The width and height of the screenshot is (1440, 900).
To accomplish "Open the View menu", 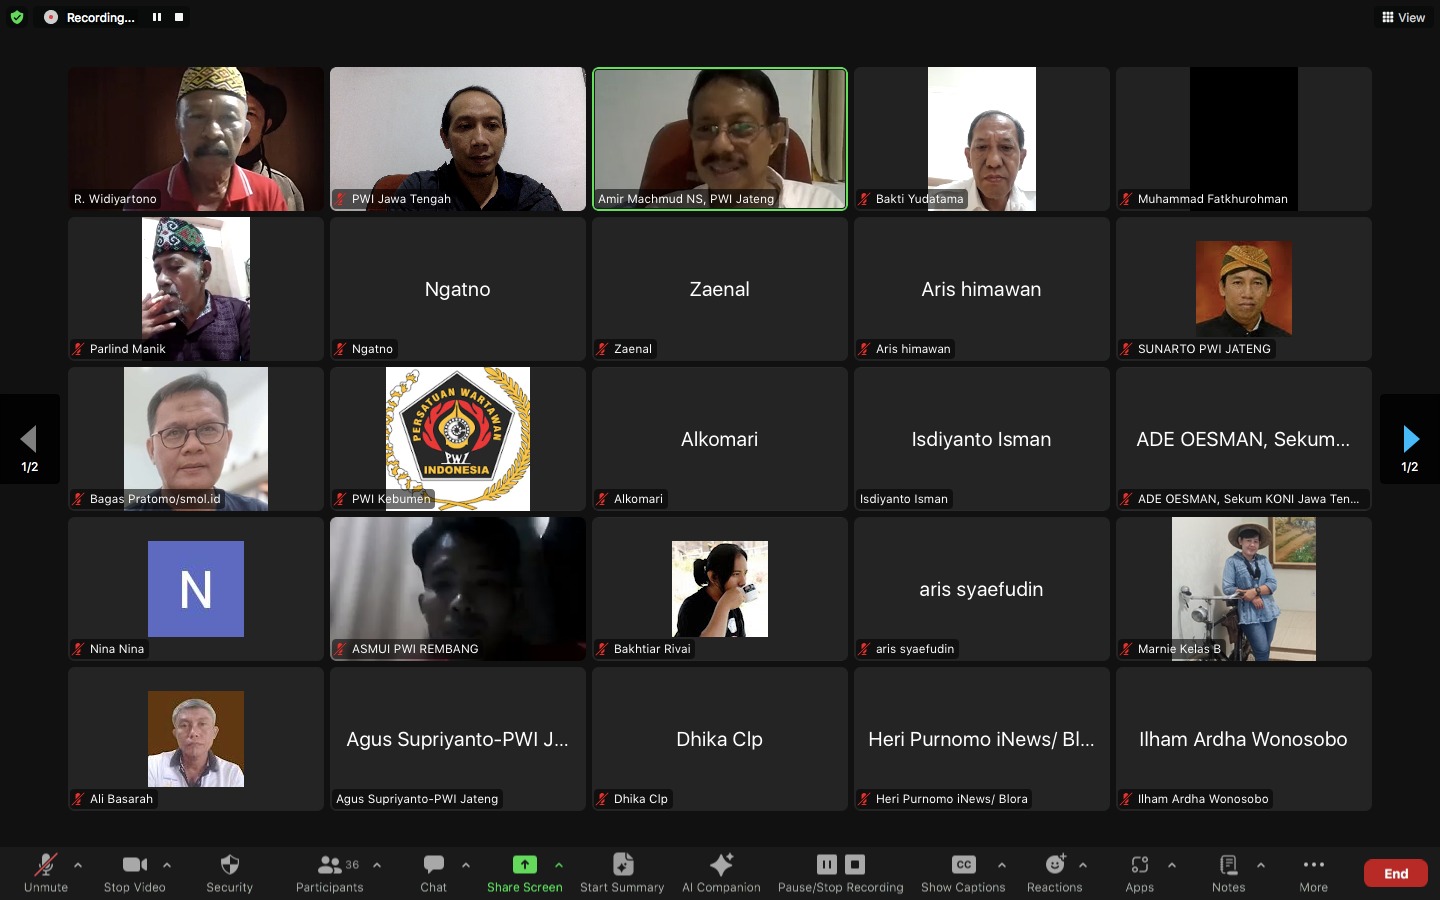I will (1403, 17).
